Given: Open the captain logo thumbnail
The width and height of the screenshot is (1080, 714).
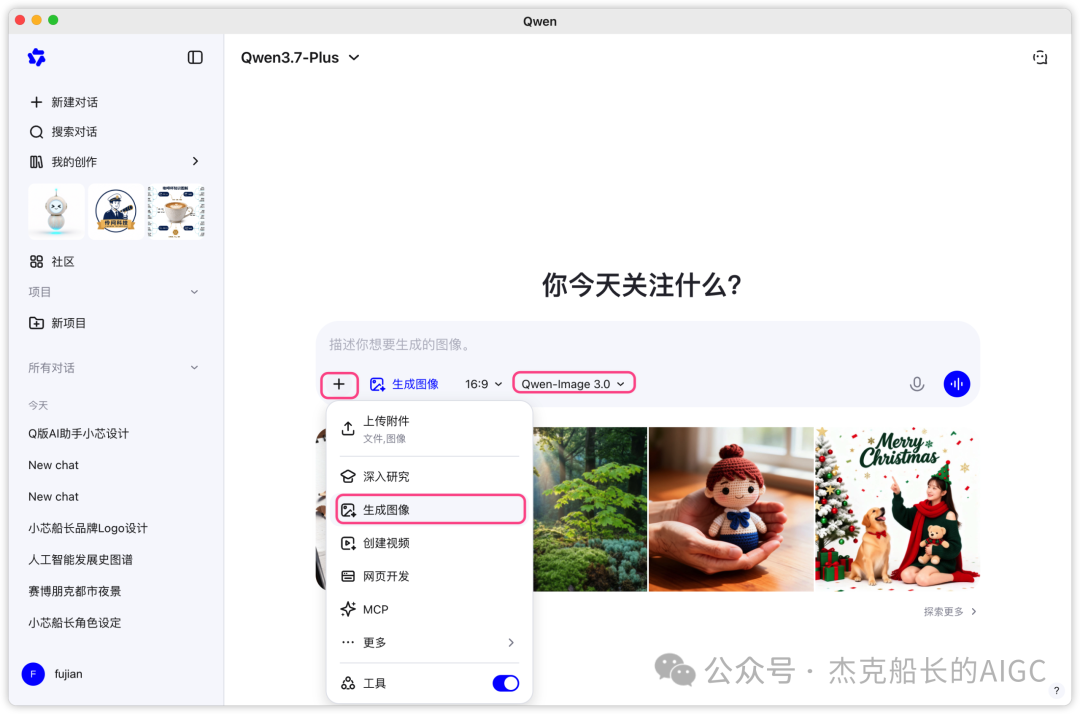Looking at the screenshot, I should coord(116,211).
